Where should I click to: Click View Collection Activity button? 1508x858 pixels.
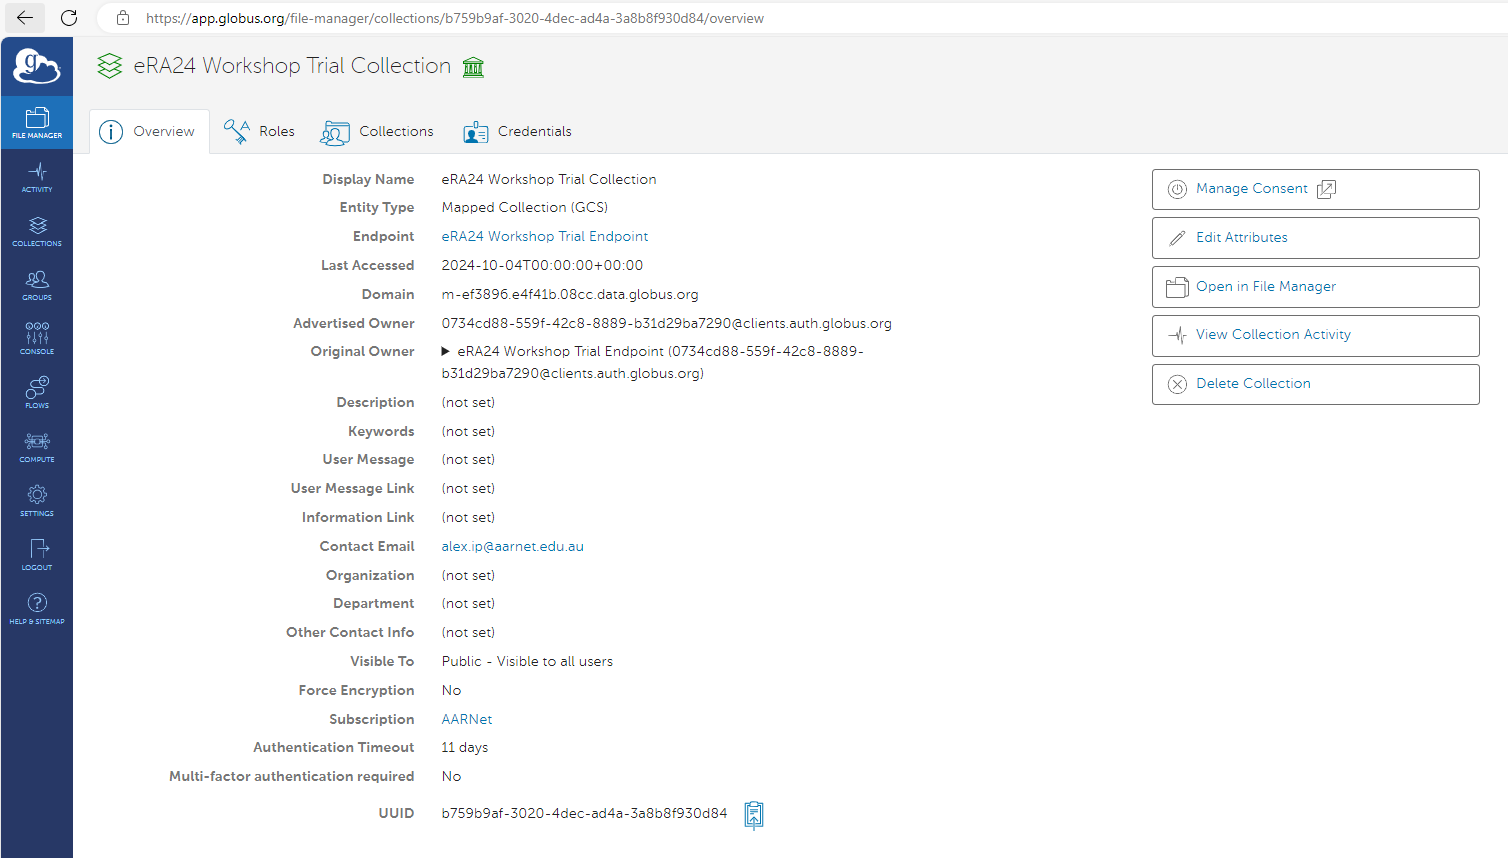pyautogui.click(x=1315, y=335)
